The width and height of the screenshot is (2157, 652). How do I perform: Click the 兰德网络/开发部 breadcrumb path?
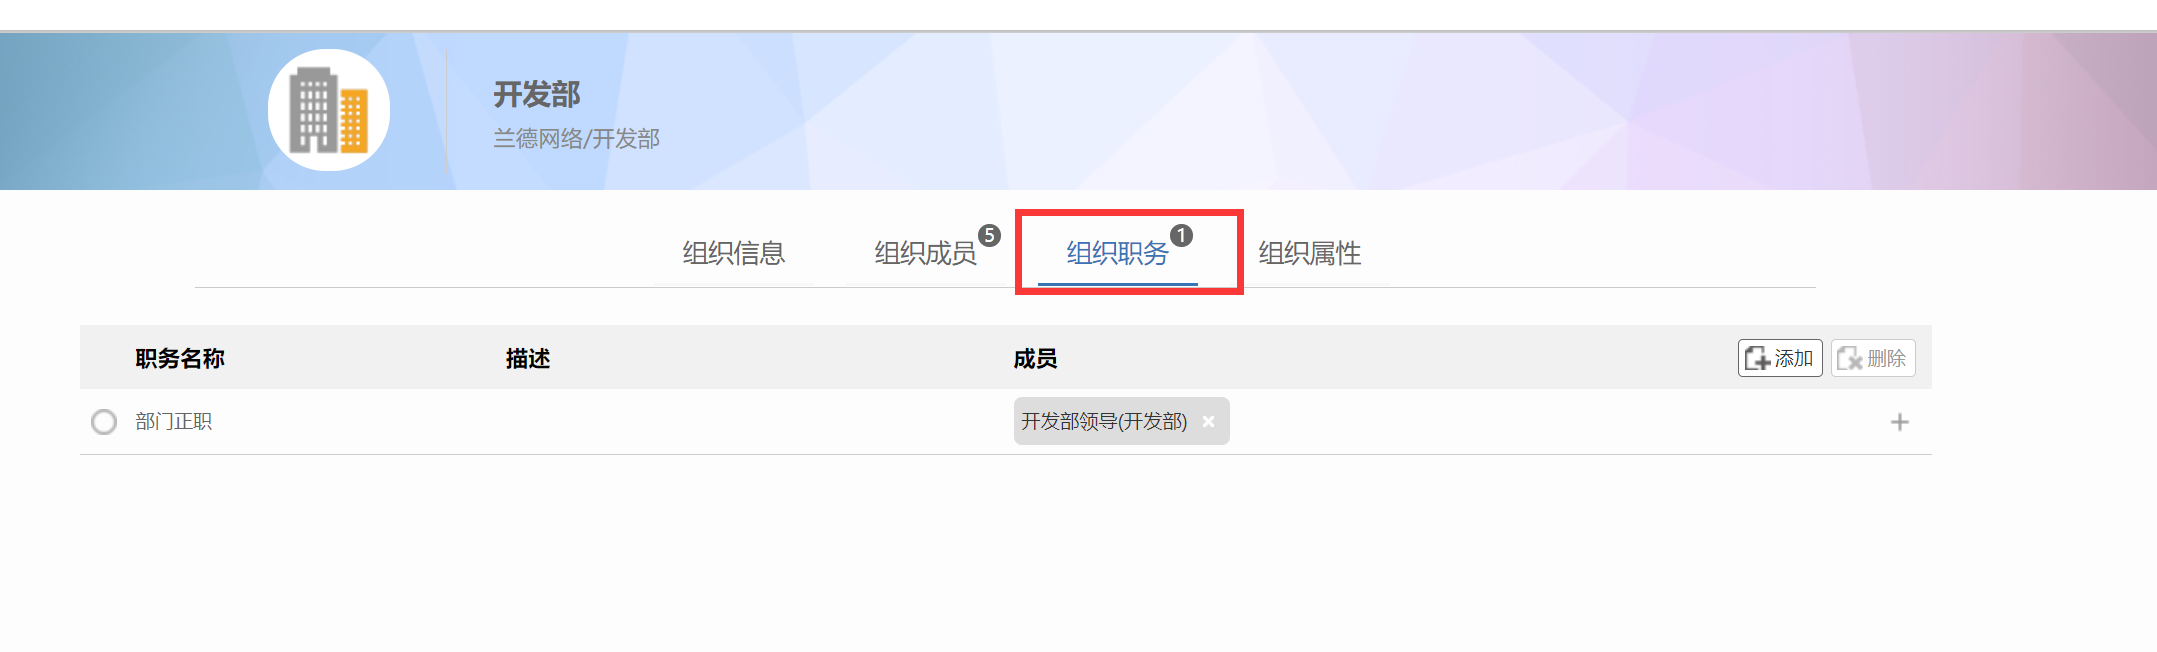pyautogui.click(x=576, y=139)
